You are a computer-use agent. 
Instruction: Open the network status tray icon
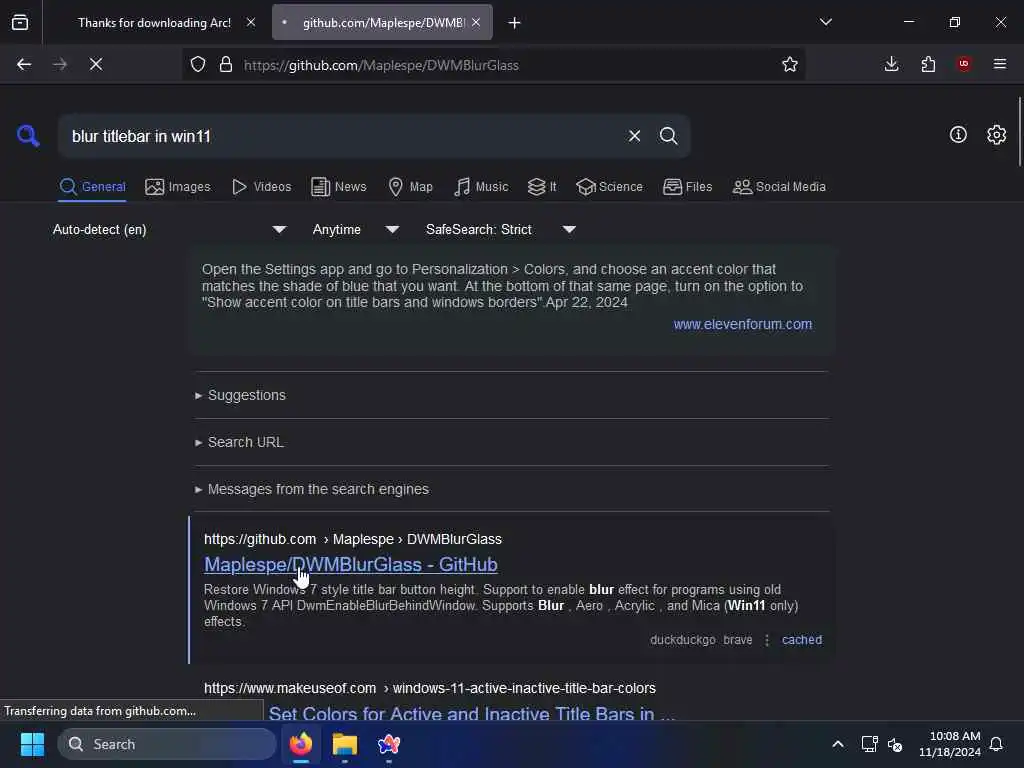869,744
